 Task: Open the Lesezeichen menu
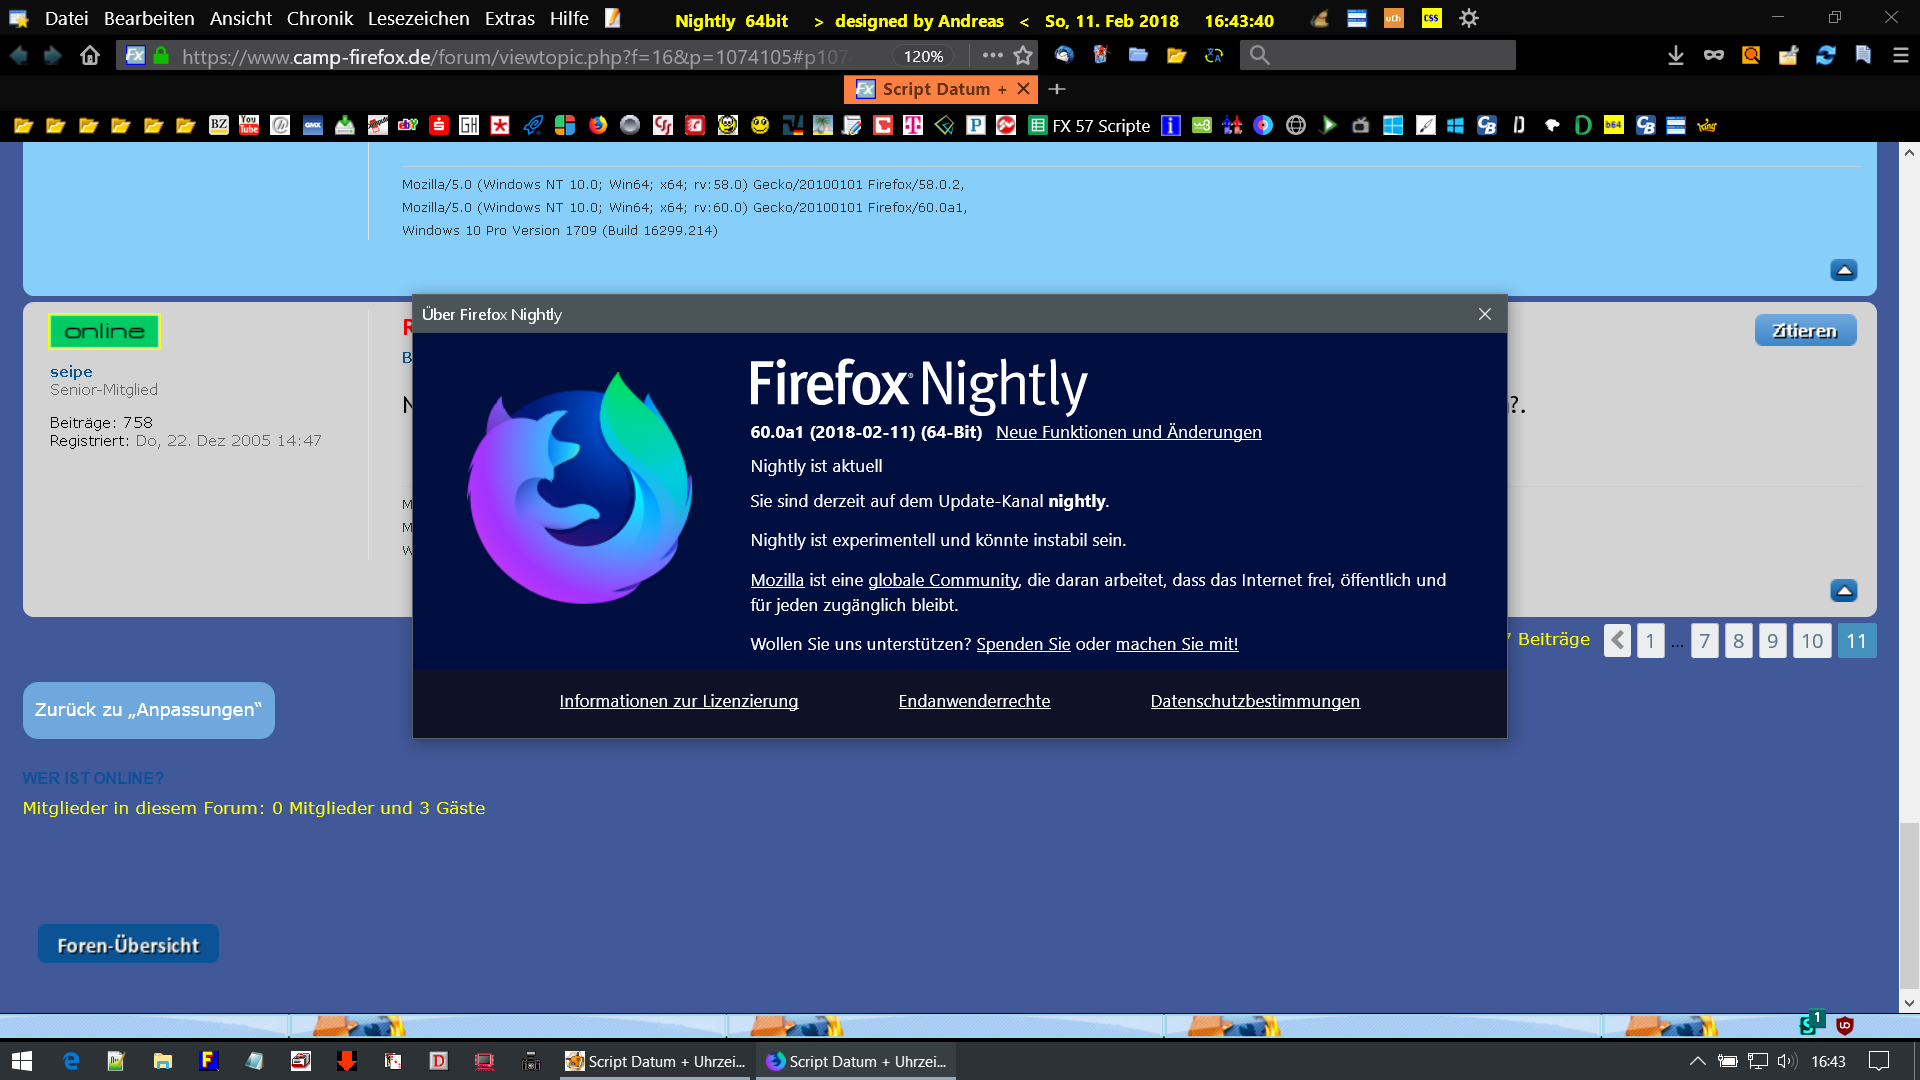point(418,19)
